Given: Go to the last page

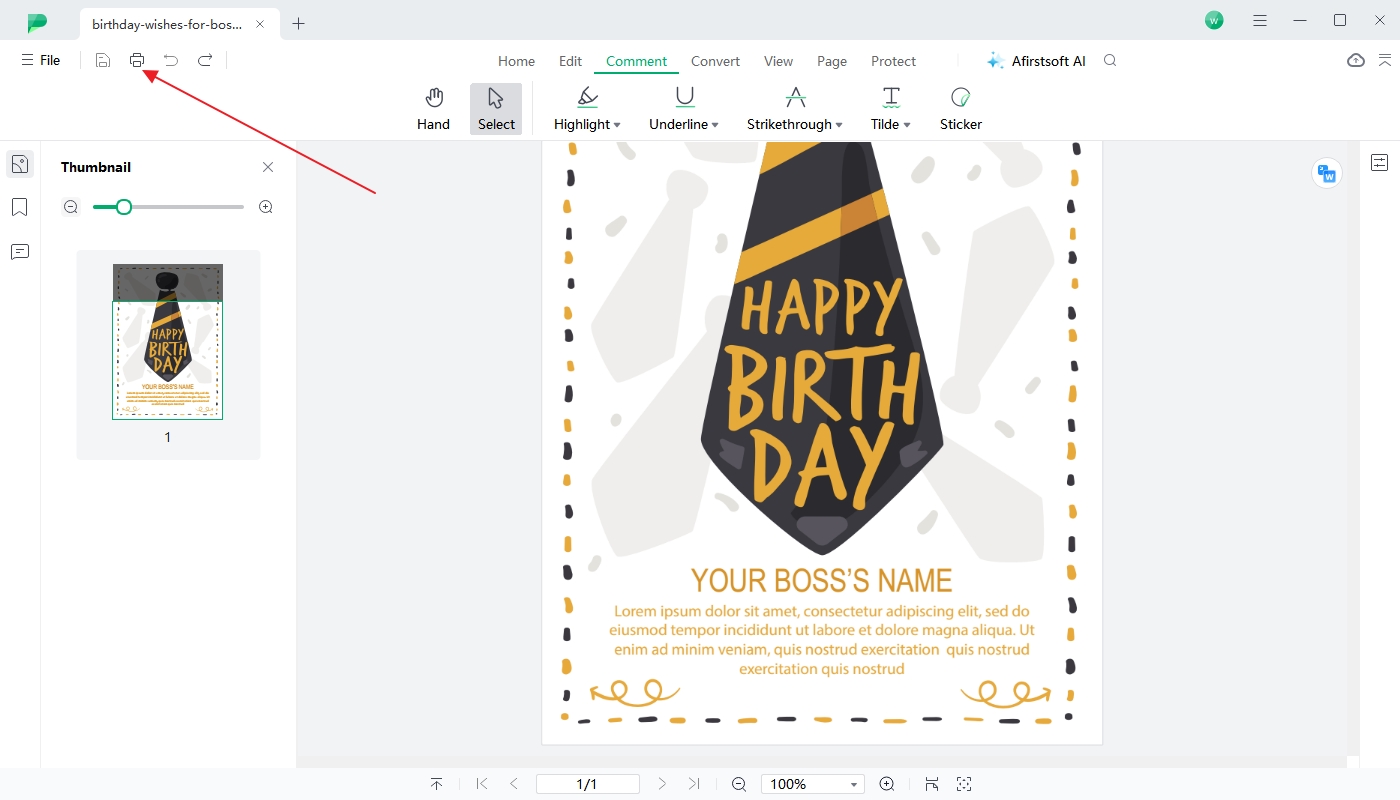Looking at the screenshot, I should pos(694,784).
